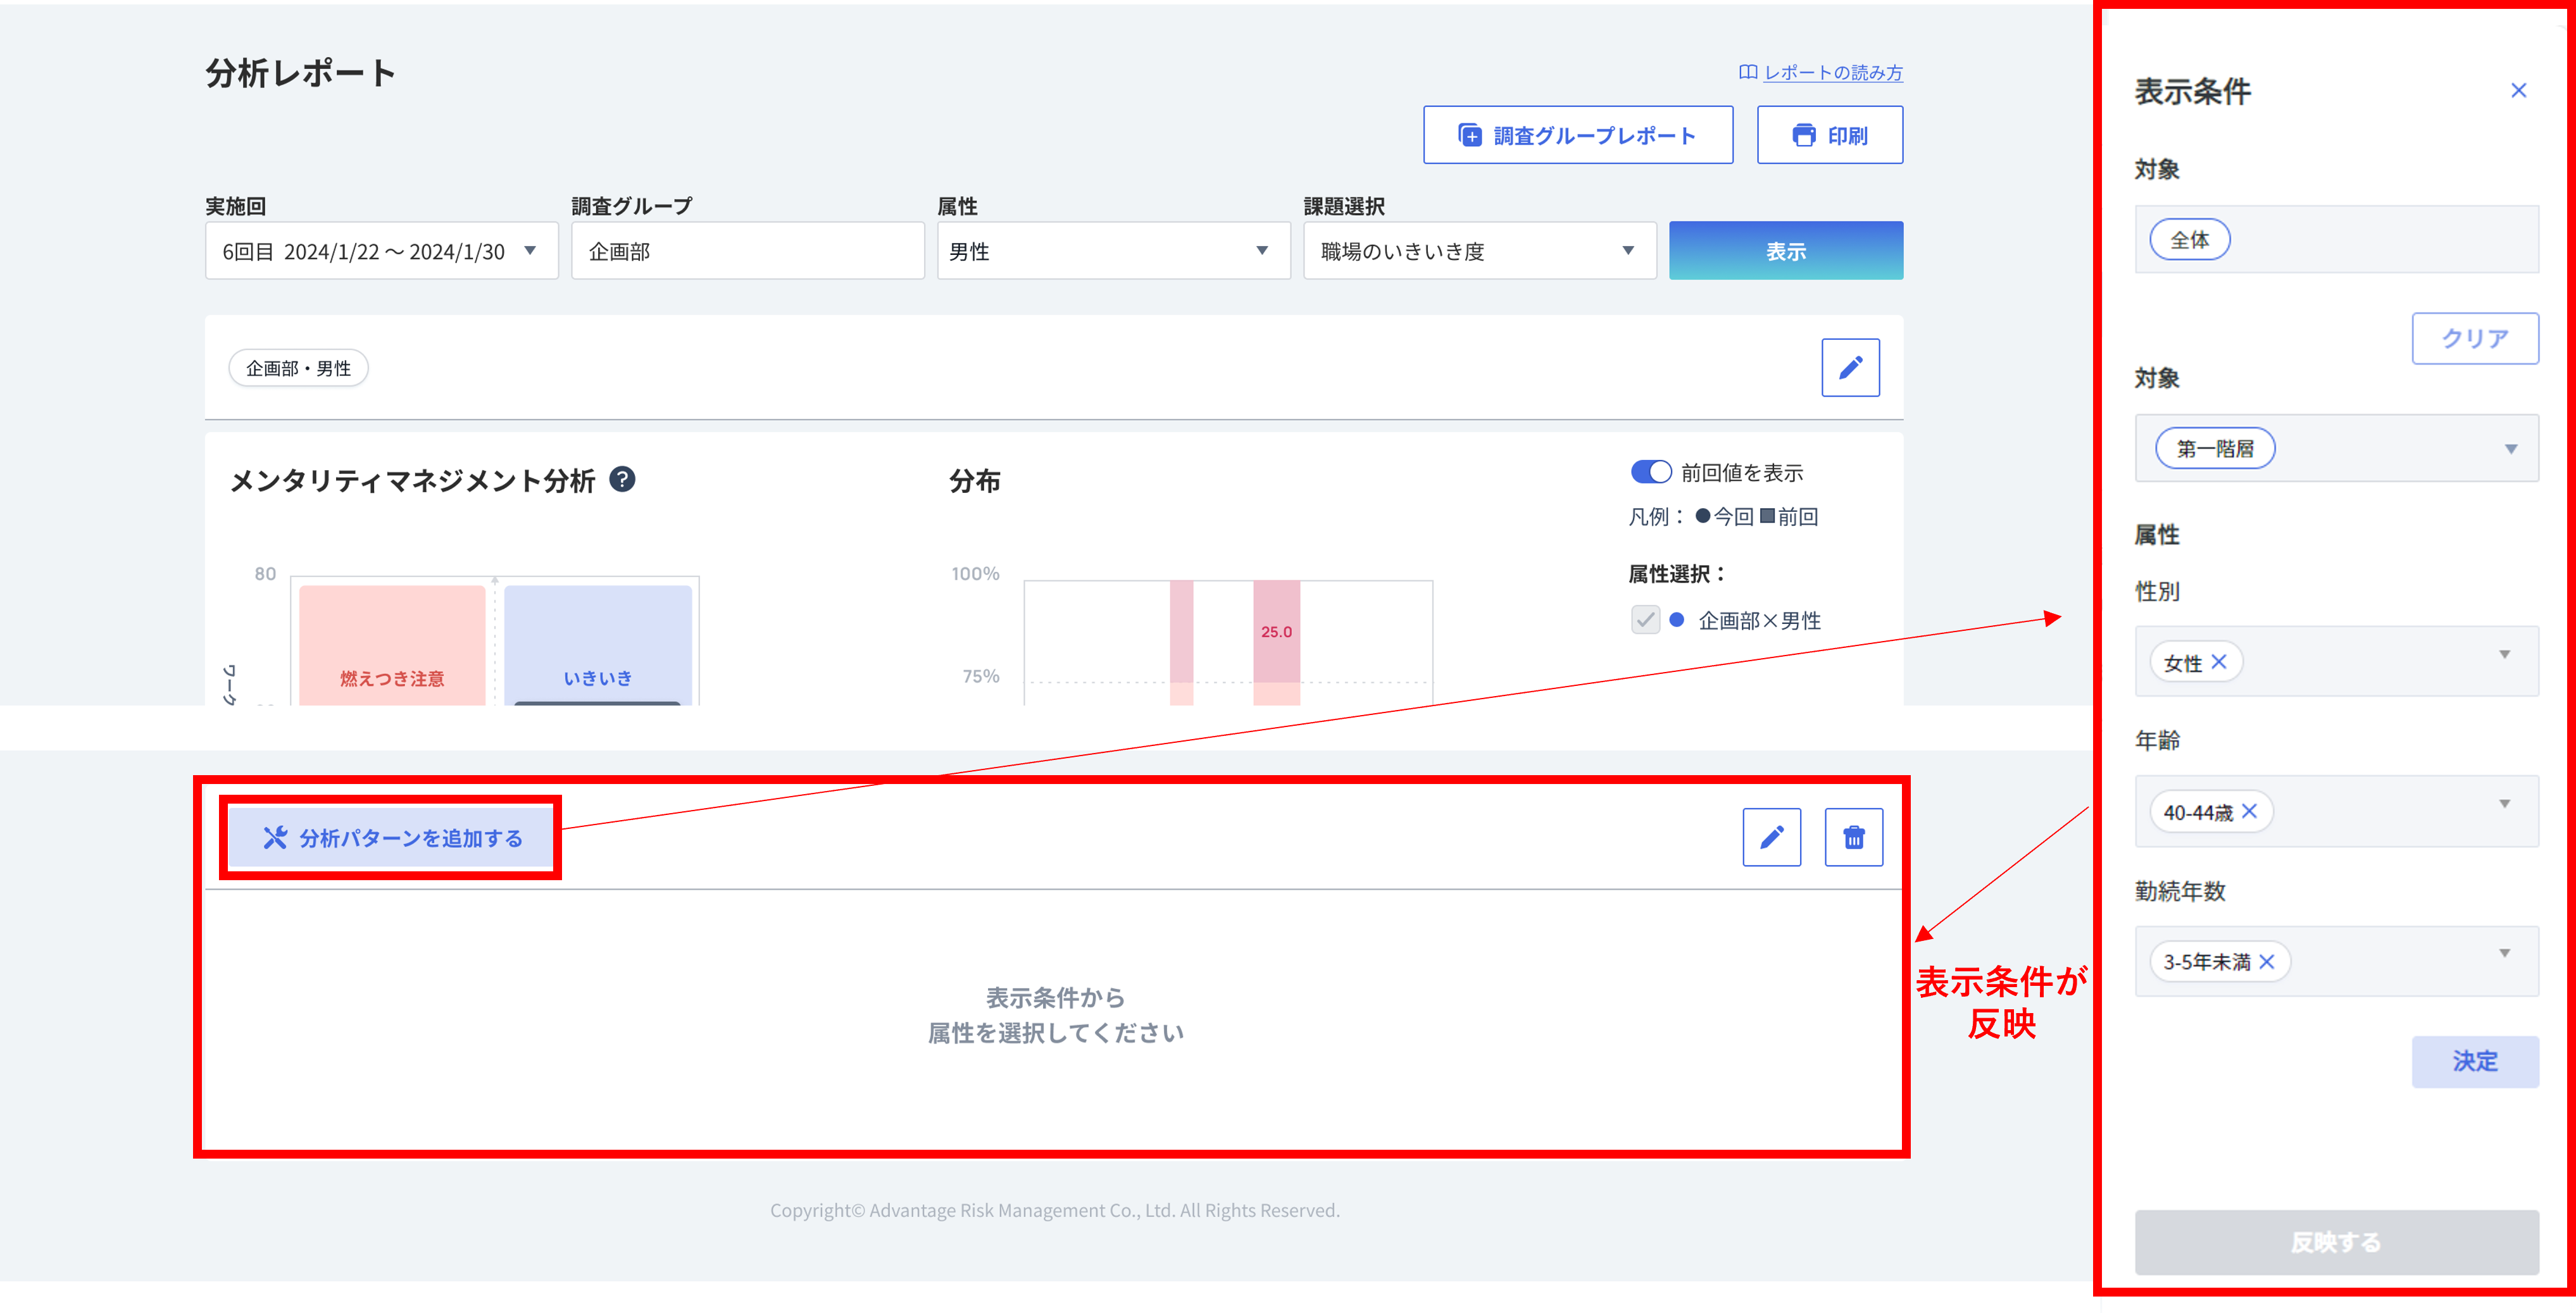
Task: Open the help question mark beside メンタリティマネジメント分析
Action: [622, 480]
